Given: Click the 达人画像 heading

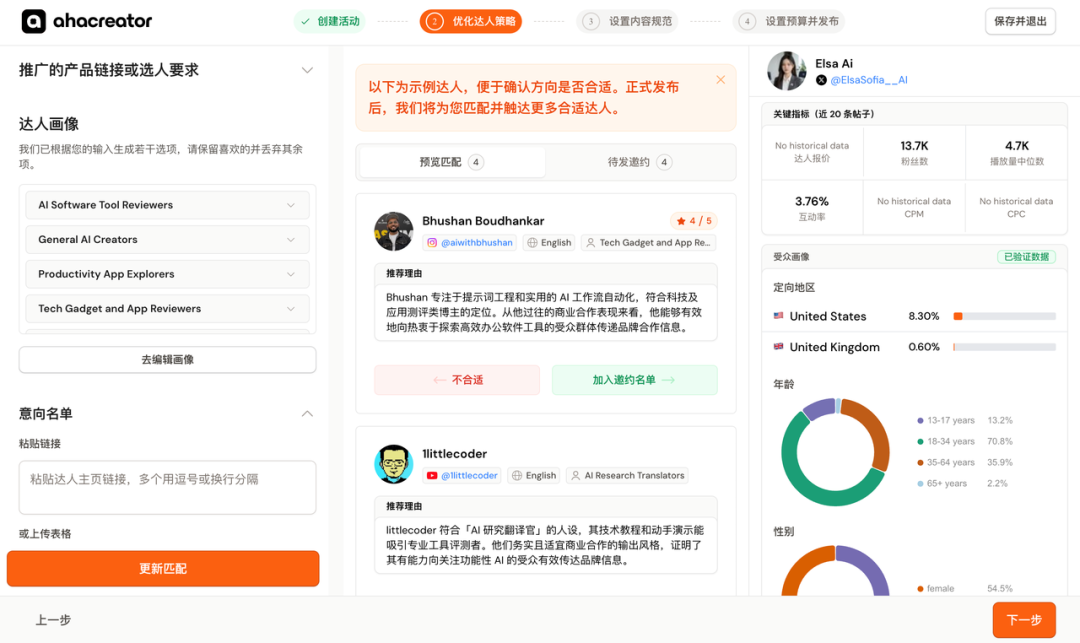Looking at the screenshot, I should [x=49, y=124].
